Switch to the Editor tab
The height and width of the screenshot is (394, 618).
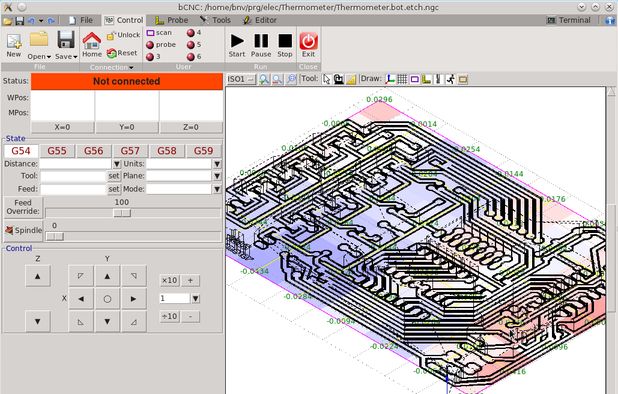[260, 20]
